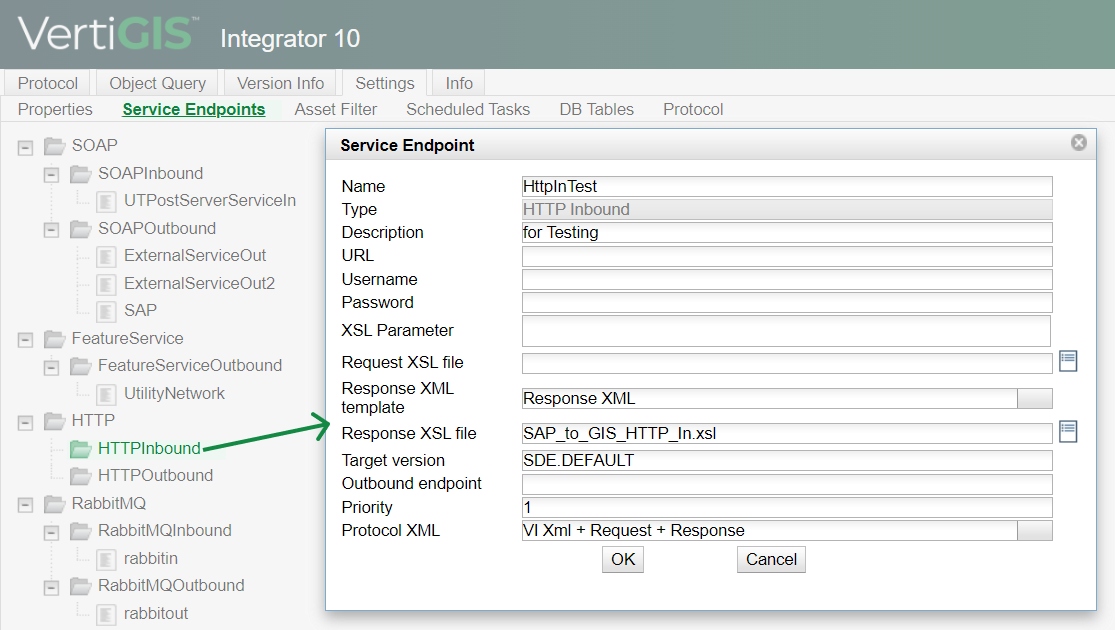The height and width of the screenshot is (630, 1115).
Task: Click into the Password field
Action: [x=786, y=302]
